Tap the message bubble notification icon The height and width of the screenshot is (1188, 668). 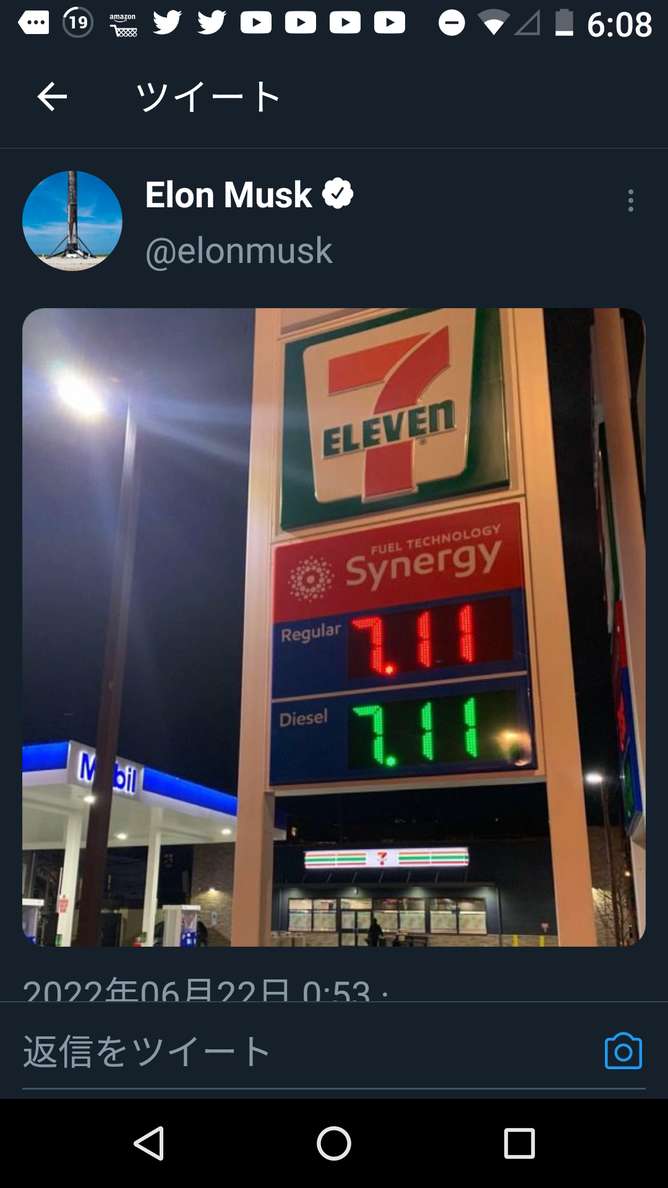coord(33,23)
